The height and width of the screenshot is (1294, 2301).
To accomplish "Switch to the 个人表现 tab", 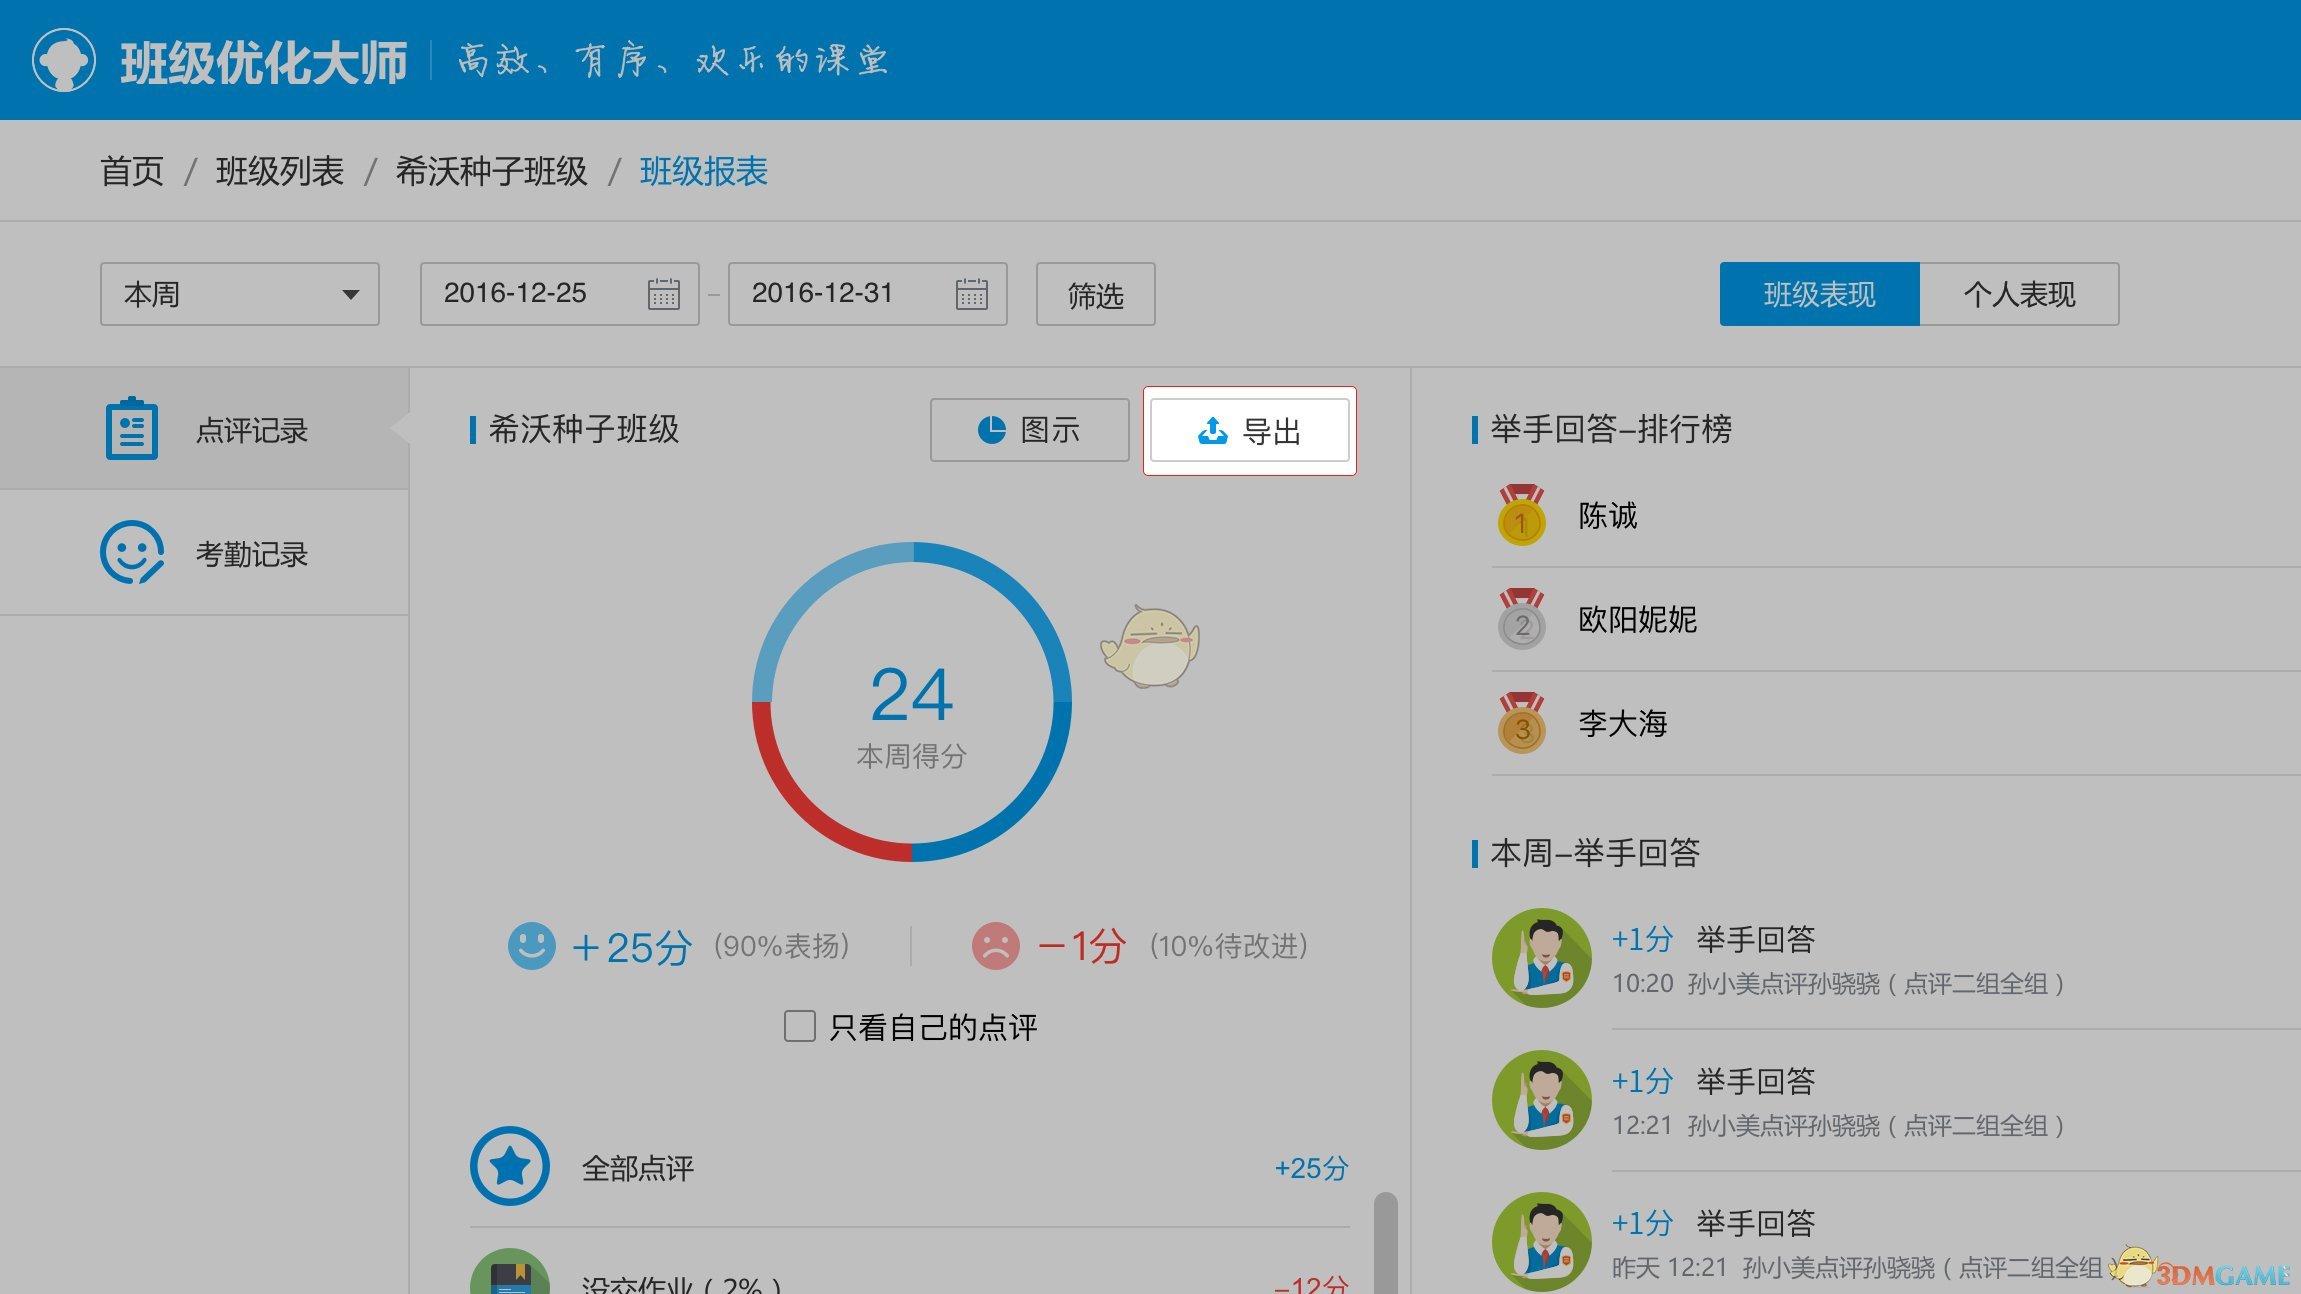I will [2019, 294].
